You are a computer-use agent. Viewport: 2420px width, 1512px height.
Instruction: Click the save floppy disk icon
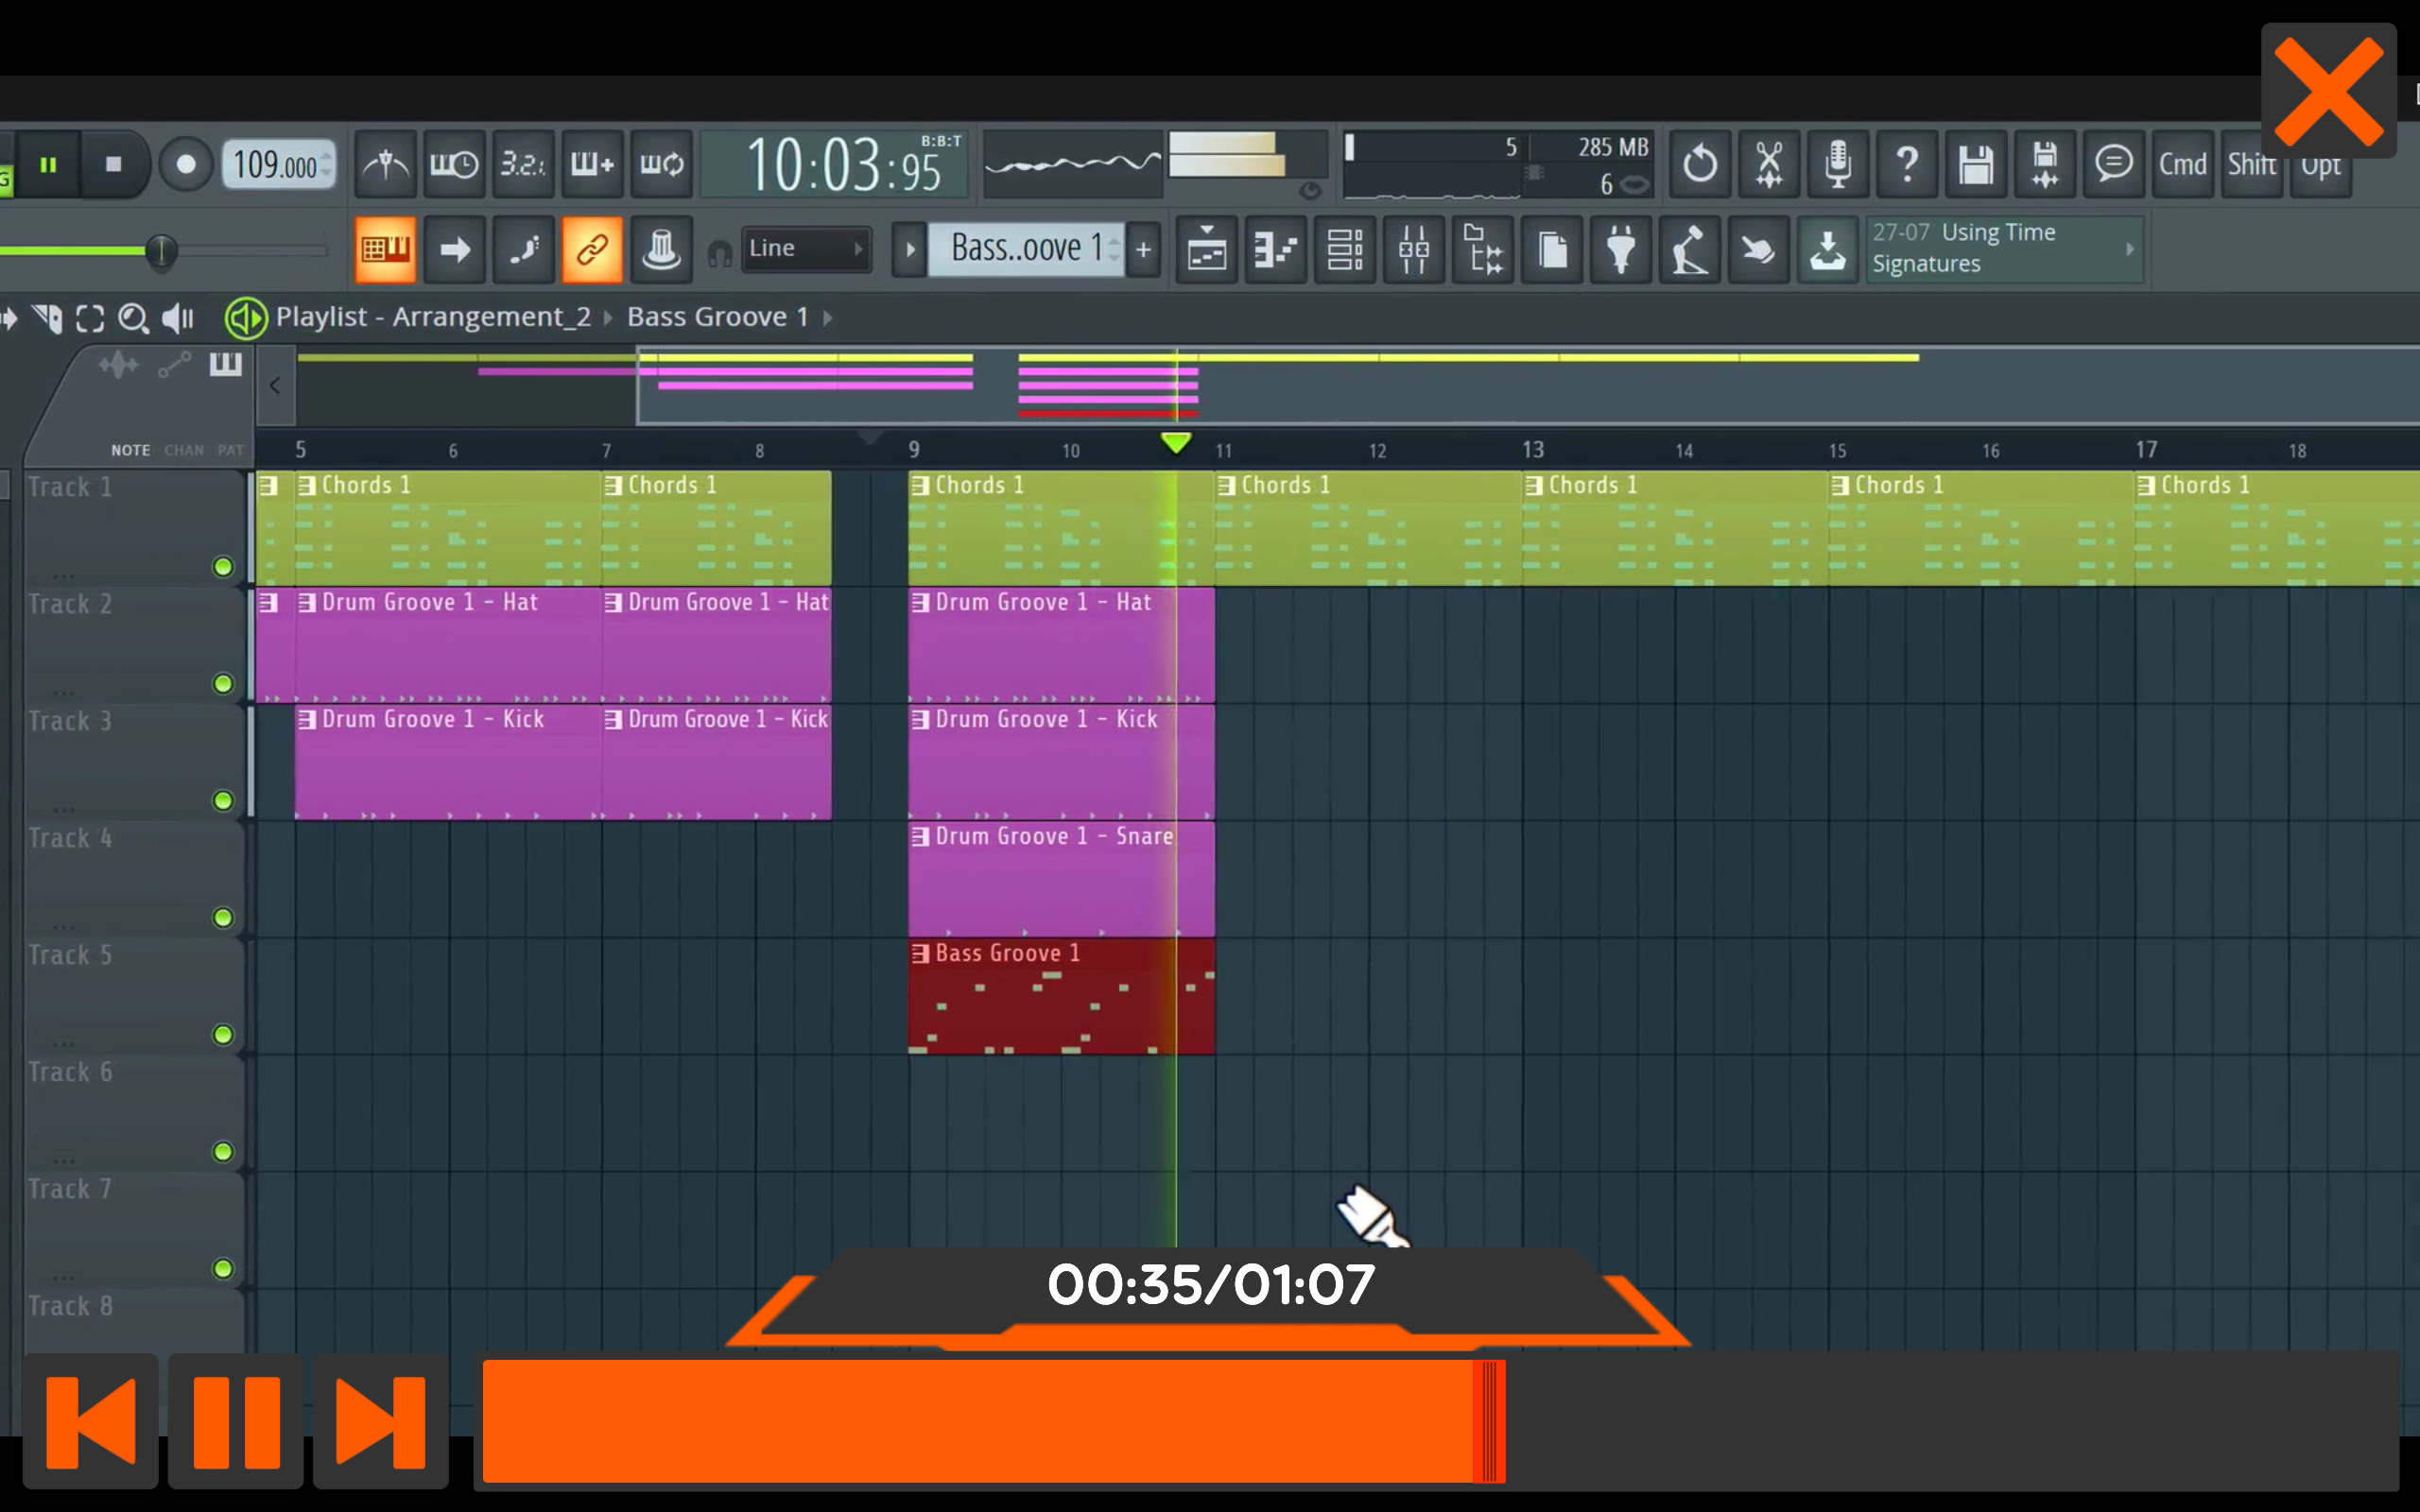point(1976,165)
